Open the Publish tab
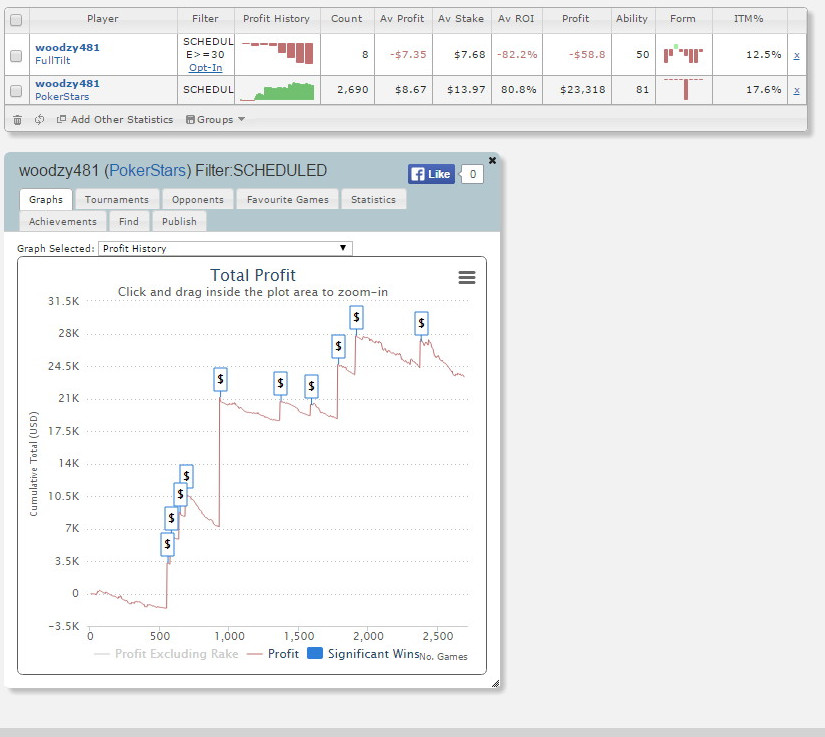 179,221
